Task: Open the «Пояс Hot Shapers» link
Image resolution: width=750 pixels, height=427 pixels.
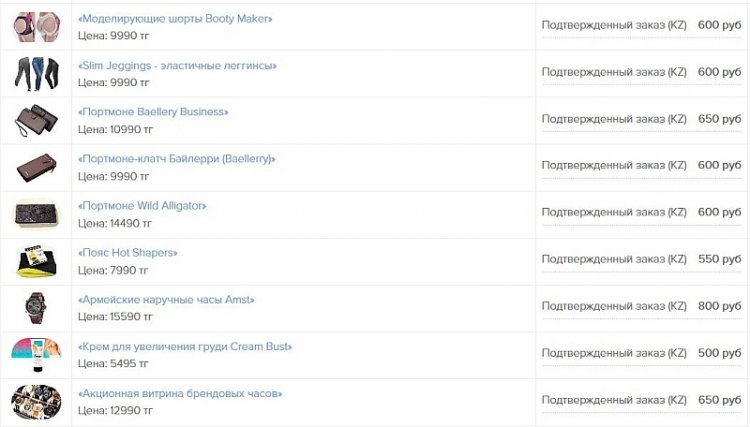Action: [127, 253]
